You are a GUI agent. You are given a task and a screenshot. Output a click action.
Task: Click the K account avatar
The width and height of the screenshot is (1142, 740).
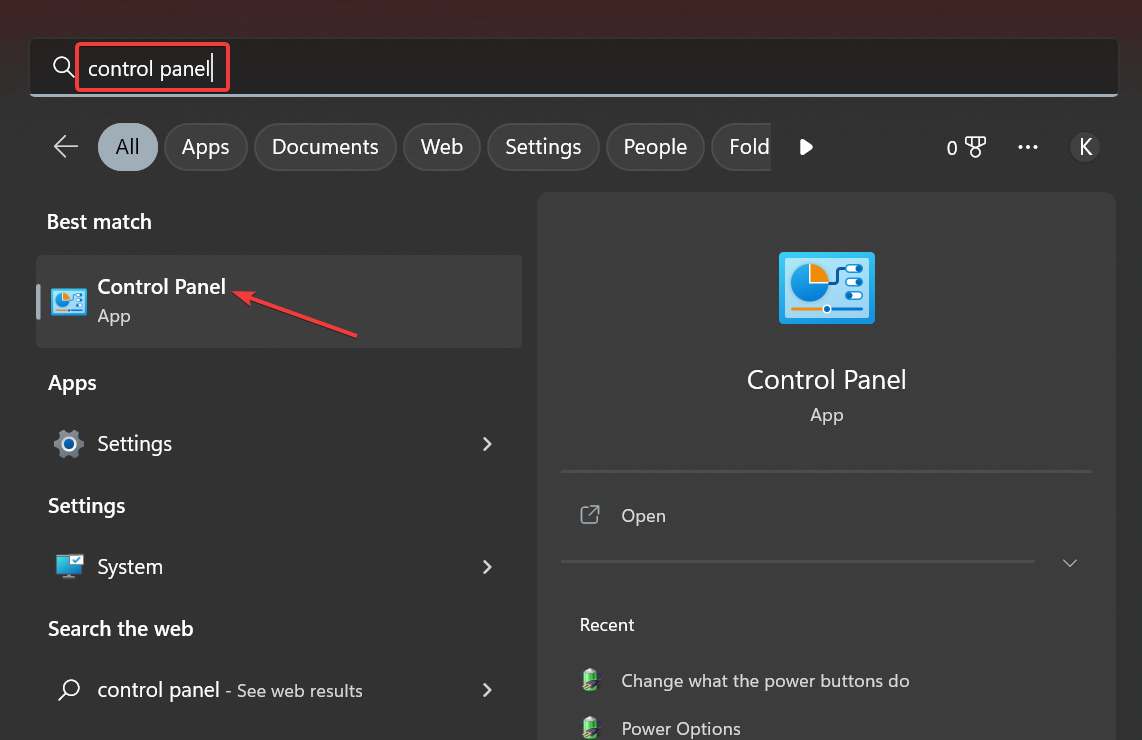1084,147
